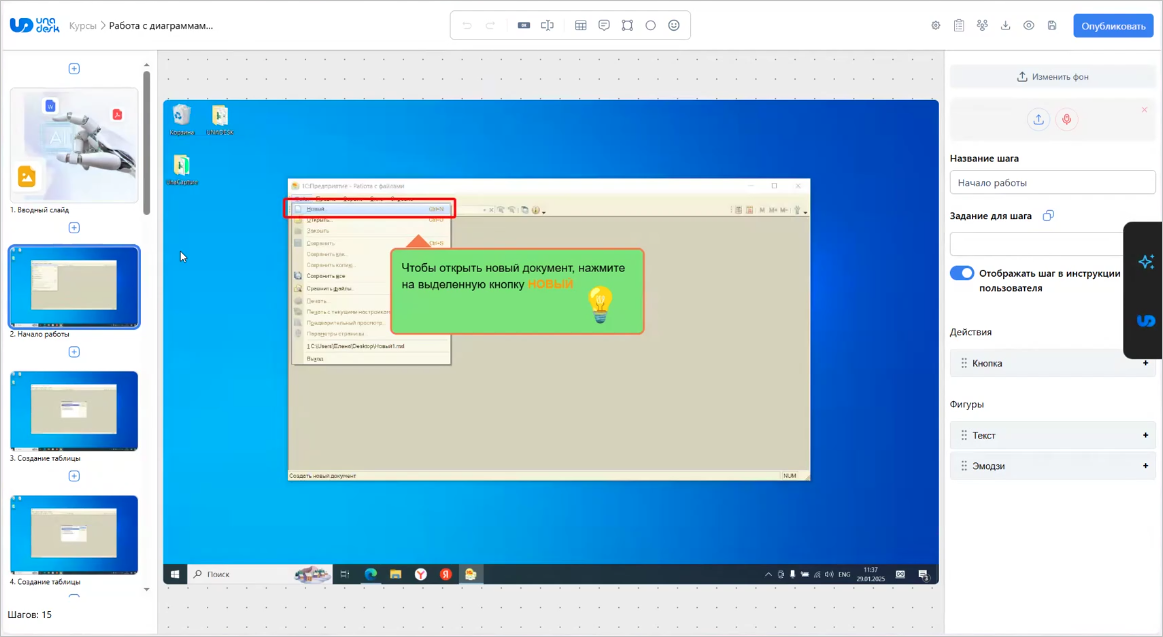This screenshot has width=1163, height=637.
Task: Copy the step task icon
Action: pos(1048,216)
